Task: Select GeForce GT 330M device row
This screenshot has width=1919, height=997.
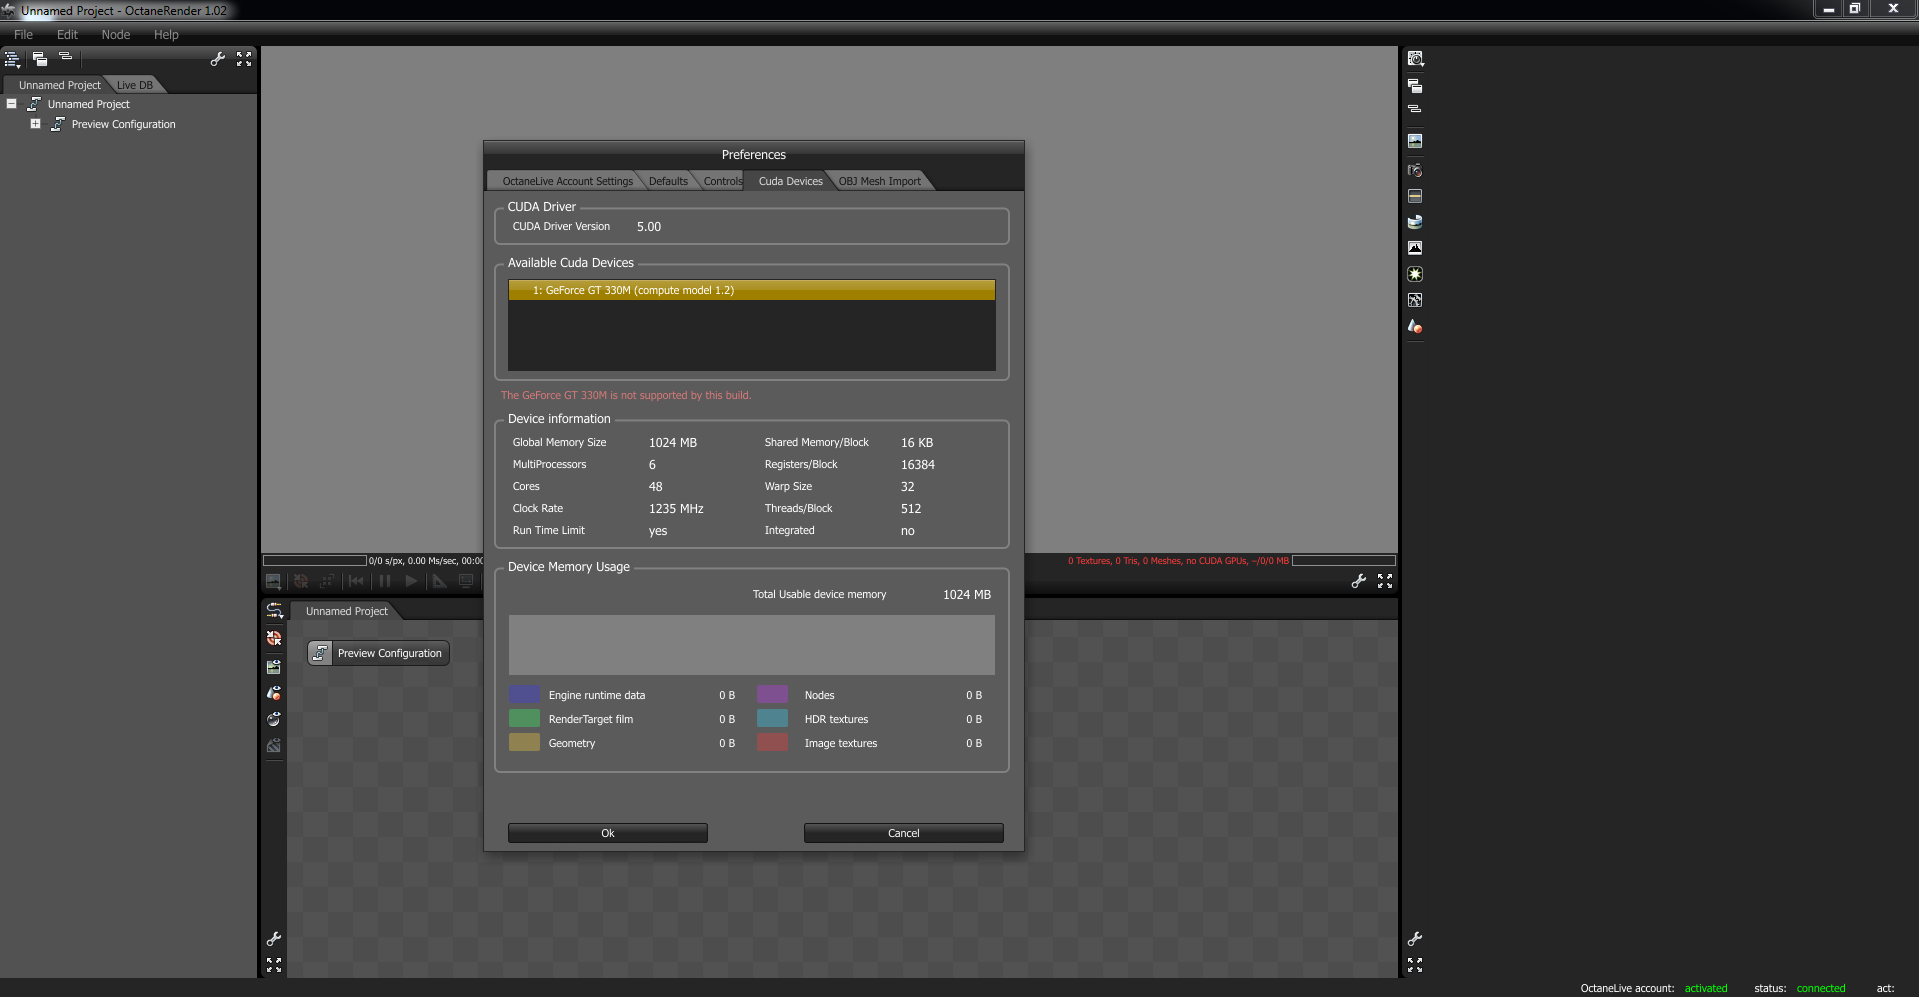Action: coord(752,290)
